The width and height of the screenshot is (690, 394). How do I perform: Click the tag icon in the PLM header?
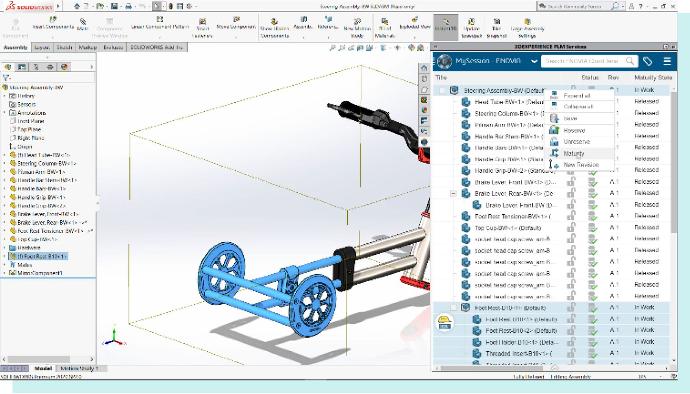(x=647, y=61)
